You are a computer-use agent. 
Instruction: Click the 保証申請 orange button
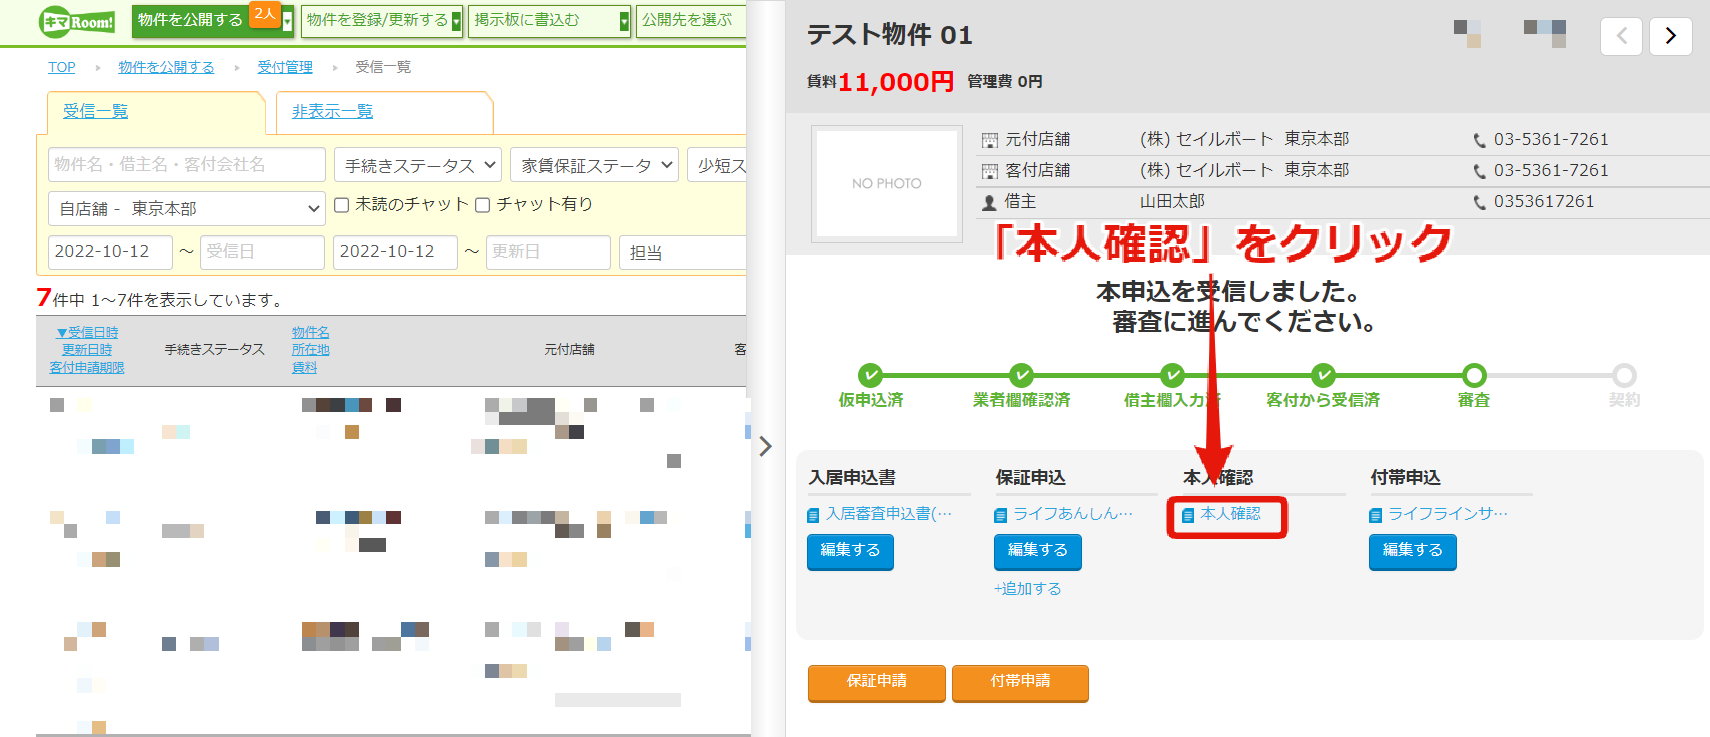[876, 682]
